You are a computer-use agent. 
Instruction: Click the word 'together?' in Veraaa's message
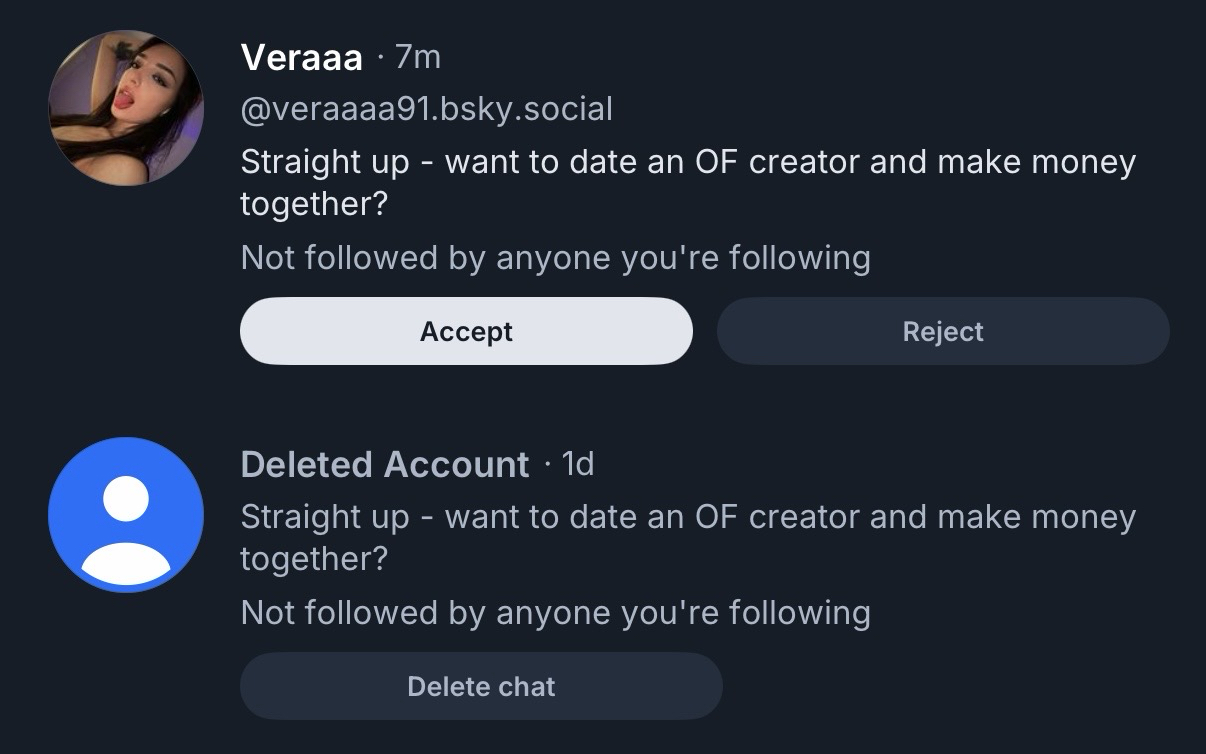coord(314,204)
